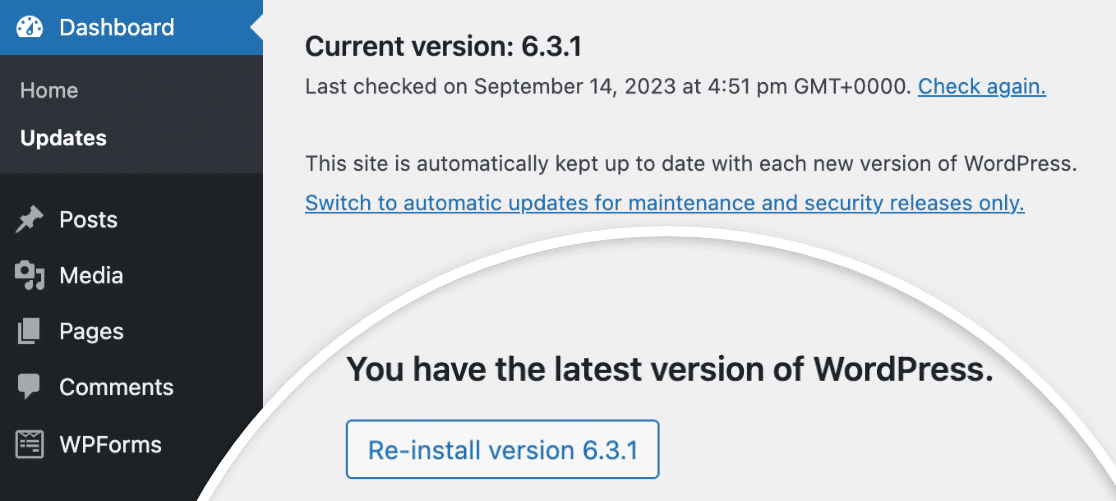This screenshot has width=1116, height=501.
Task: Click the WPForms form icon
Action: (30, 443)
